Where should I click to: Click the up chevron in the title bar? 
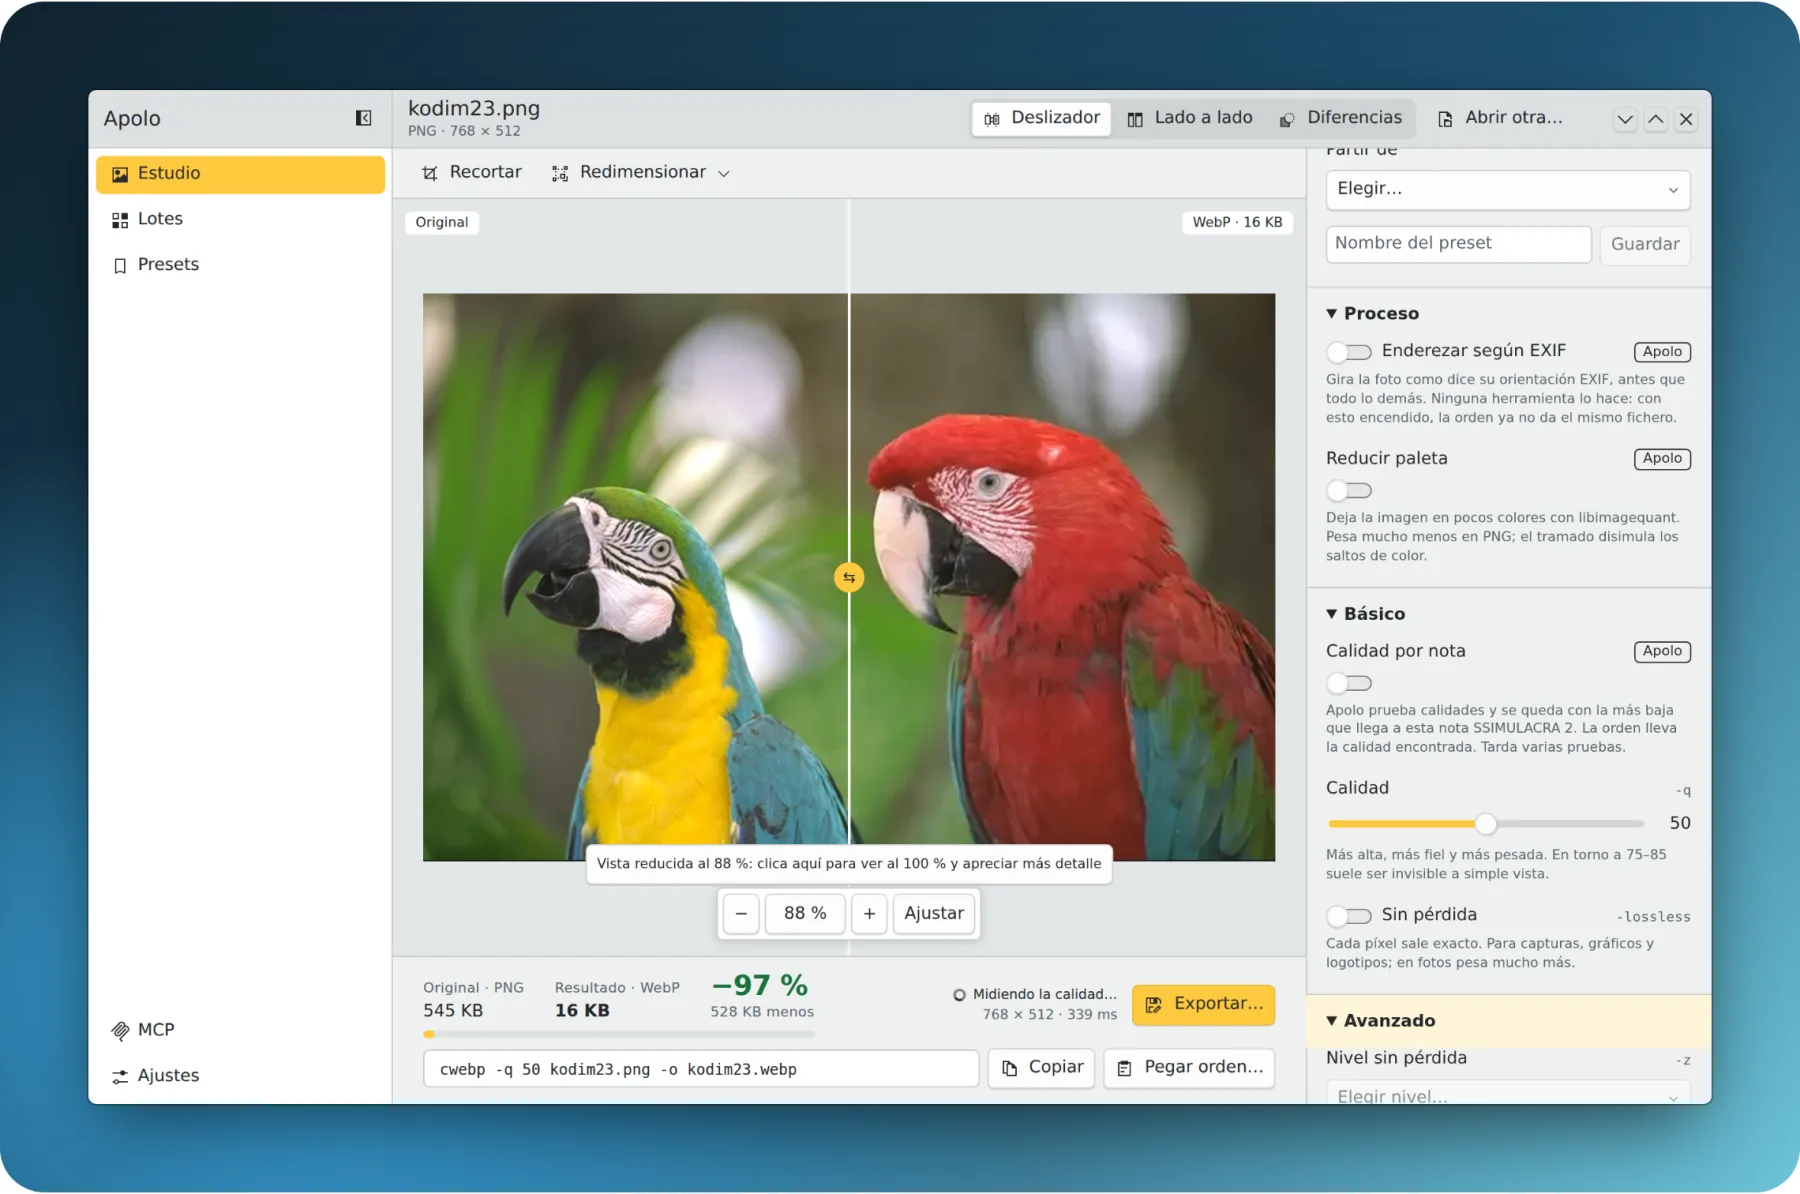click(x=1656, y=119)
